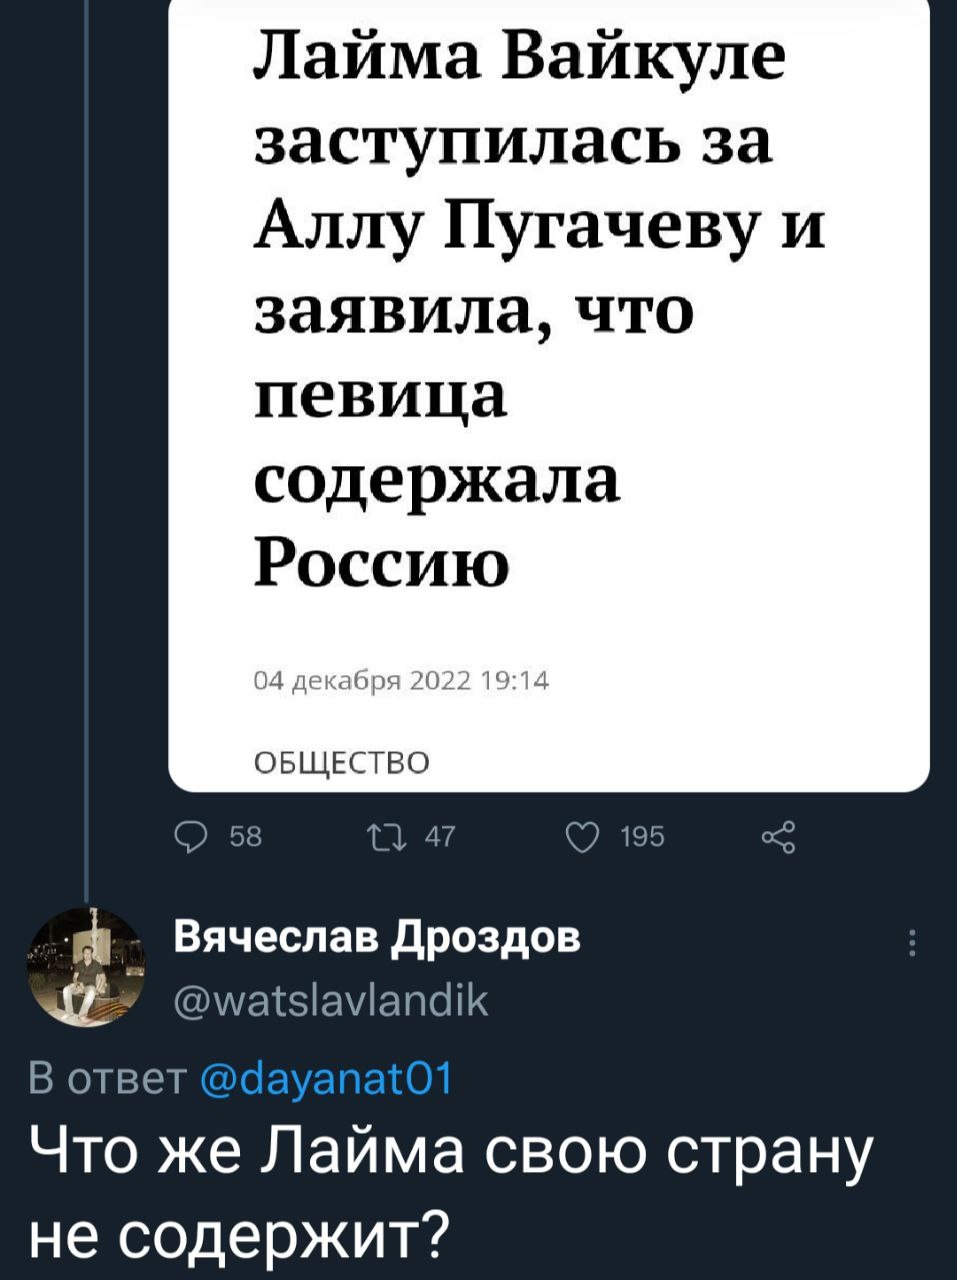
Task: Click the date '04 декабря 2022 19:14'
Action: (401, 682)
